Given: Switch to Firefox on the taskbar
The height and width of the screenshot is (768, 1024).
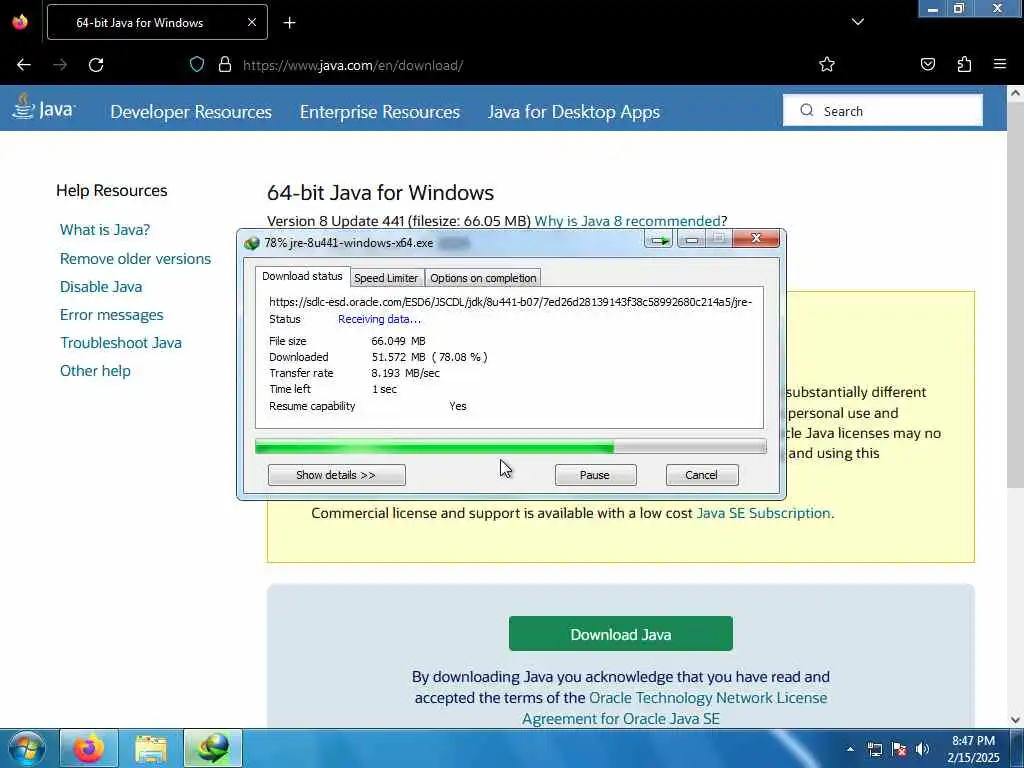Looking at the screenshot, I should (x=89, y=748).
